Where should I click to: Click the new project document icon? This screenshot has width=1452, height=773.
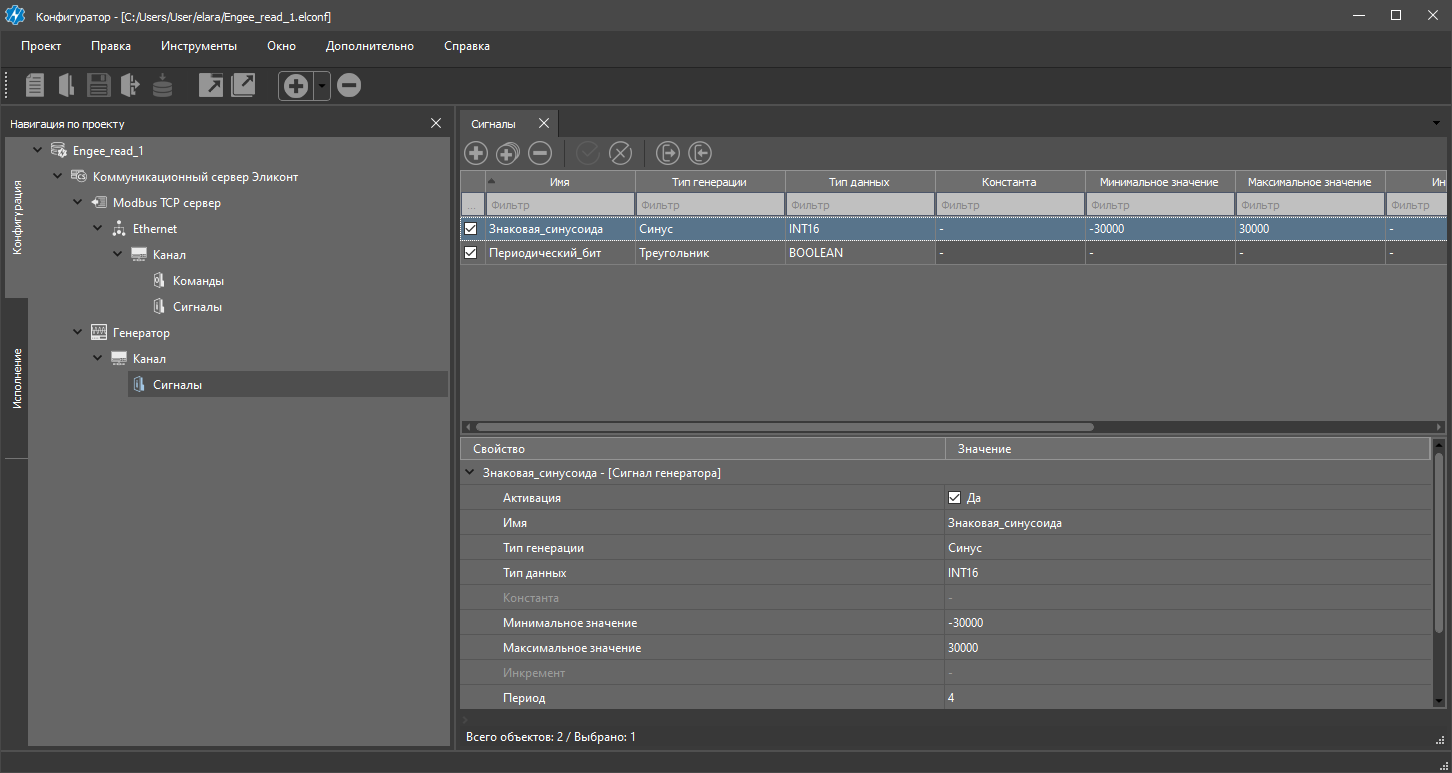coord(35,86)
